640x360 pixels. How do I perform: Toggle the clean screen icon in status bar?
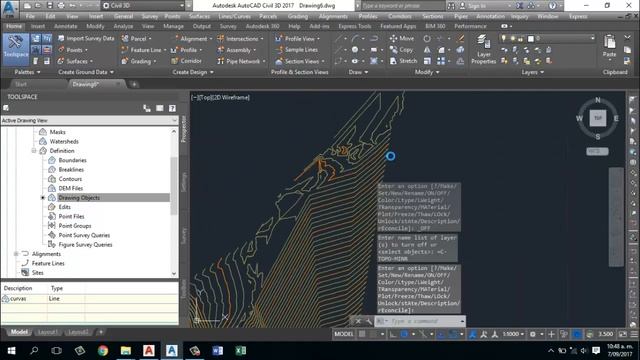(x=623, y=334)
